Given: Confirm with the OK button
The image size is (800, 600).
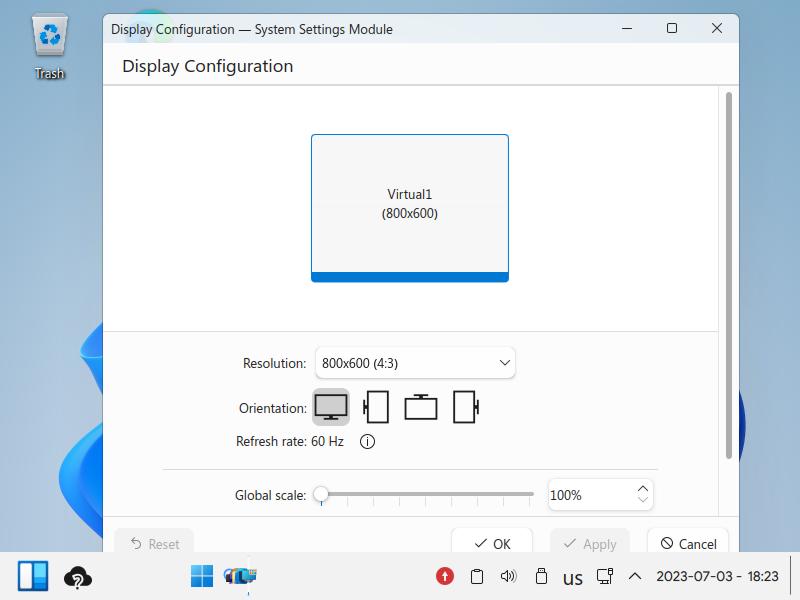Looking at the screenshot, I should 492,542.
